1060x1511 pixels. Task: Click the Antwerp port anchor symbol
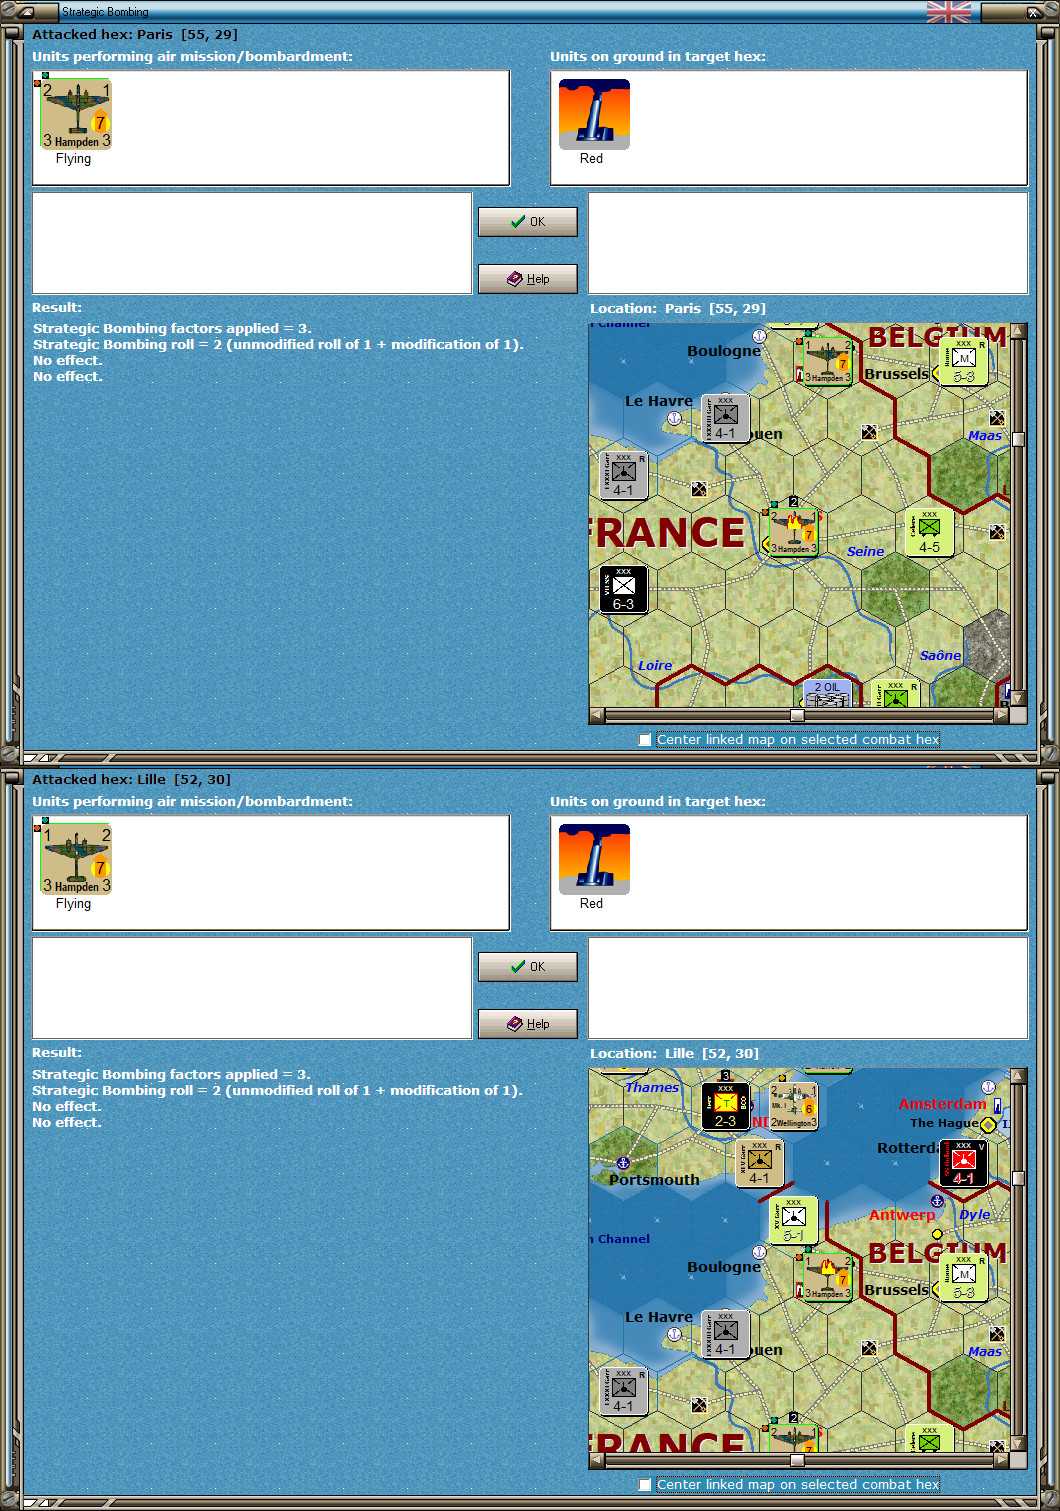coord(937,1201)
